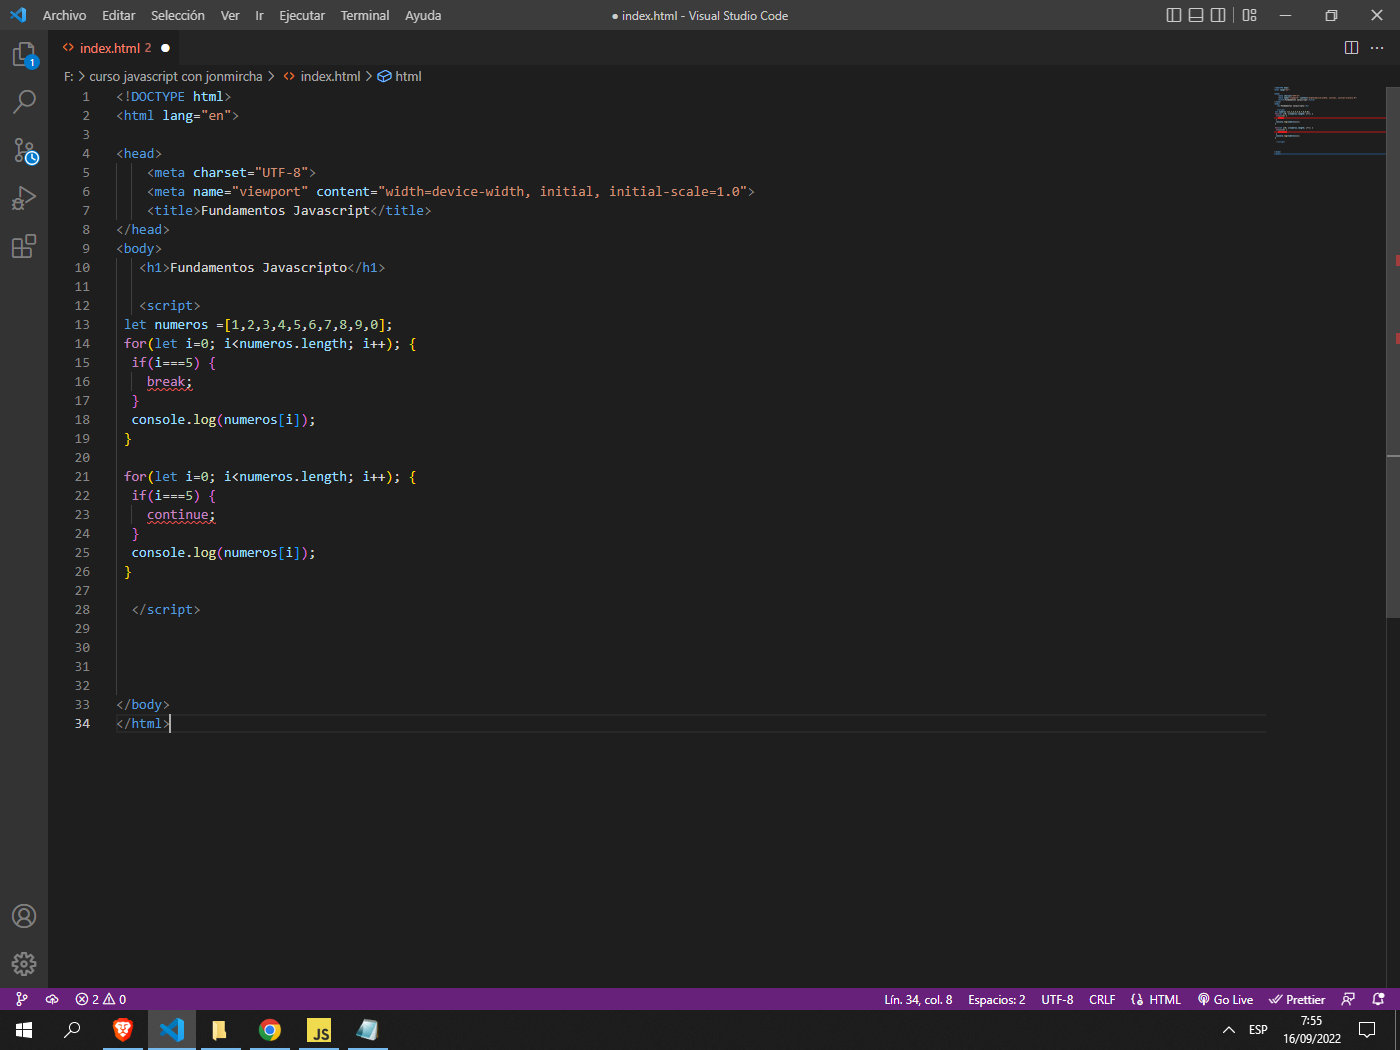Open the Ir menu
This screenshot has height=1050, width=1400.
tap(259, 15)
